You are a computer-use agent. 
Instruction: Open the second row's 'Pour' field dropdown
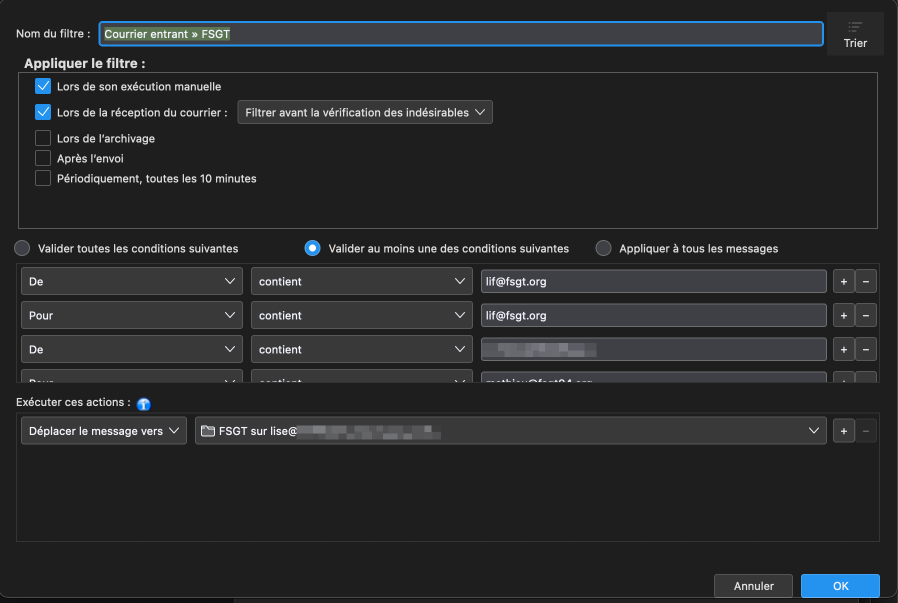[132, 316]
